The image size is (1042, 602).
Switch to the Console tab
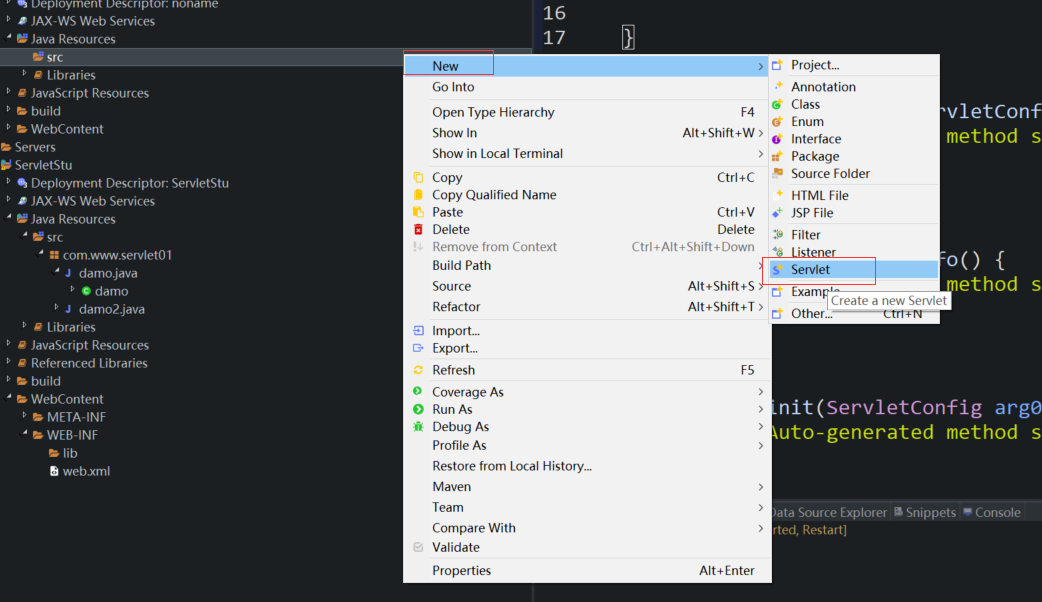coord(991,512)
